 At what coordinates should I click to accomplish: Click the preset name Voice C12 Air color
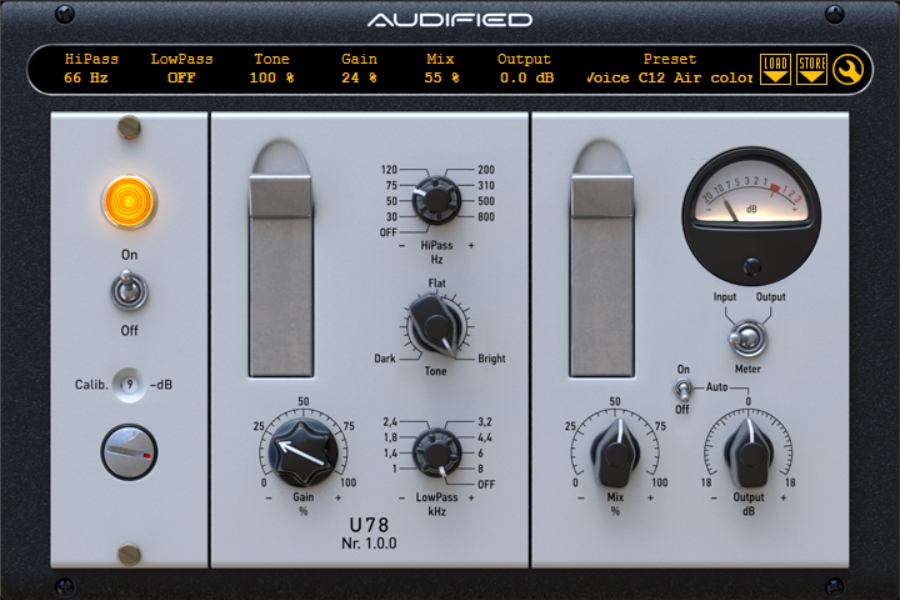pyautogui.click(x=669, y=78)
